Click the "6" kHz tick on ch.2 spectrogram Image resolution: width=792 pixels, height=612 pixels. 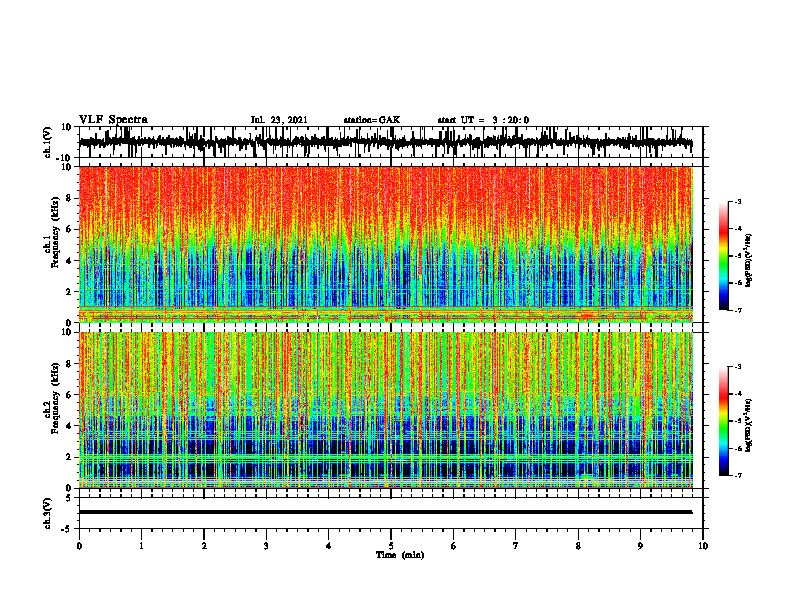point(69,395)
